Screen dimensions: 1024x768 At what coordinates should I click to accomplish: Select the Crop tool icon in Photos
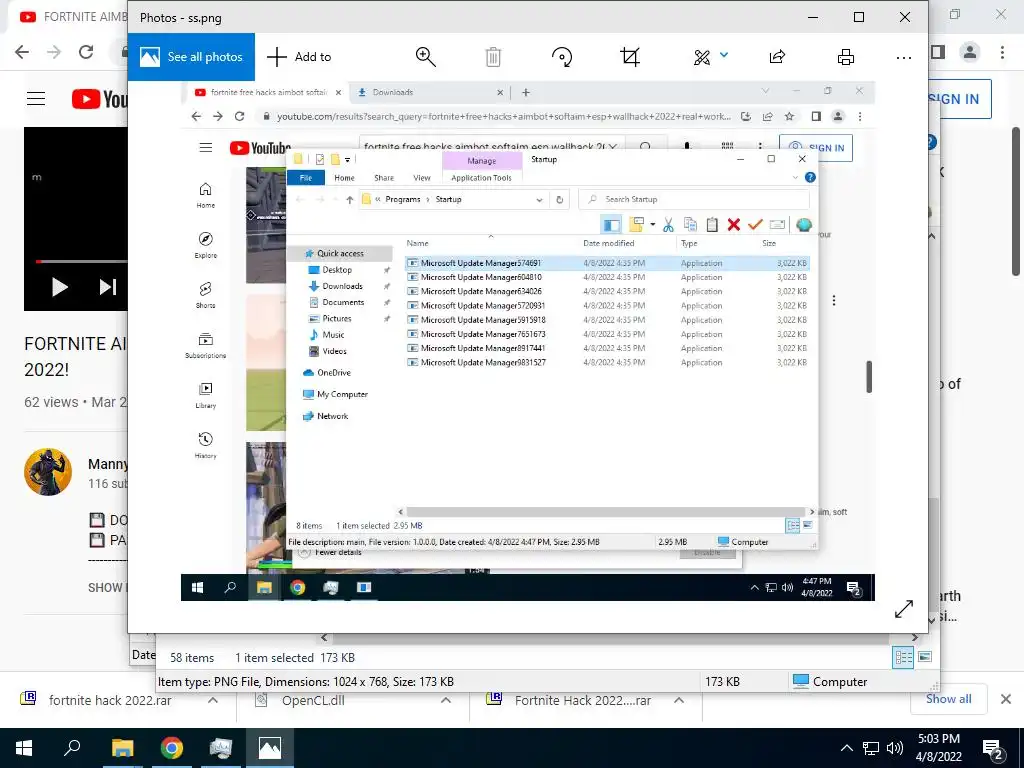pyautogui.click(x=630, y=57)
